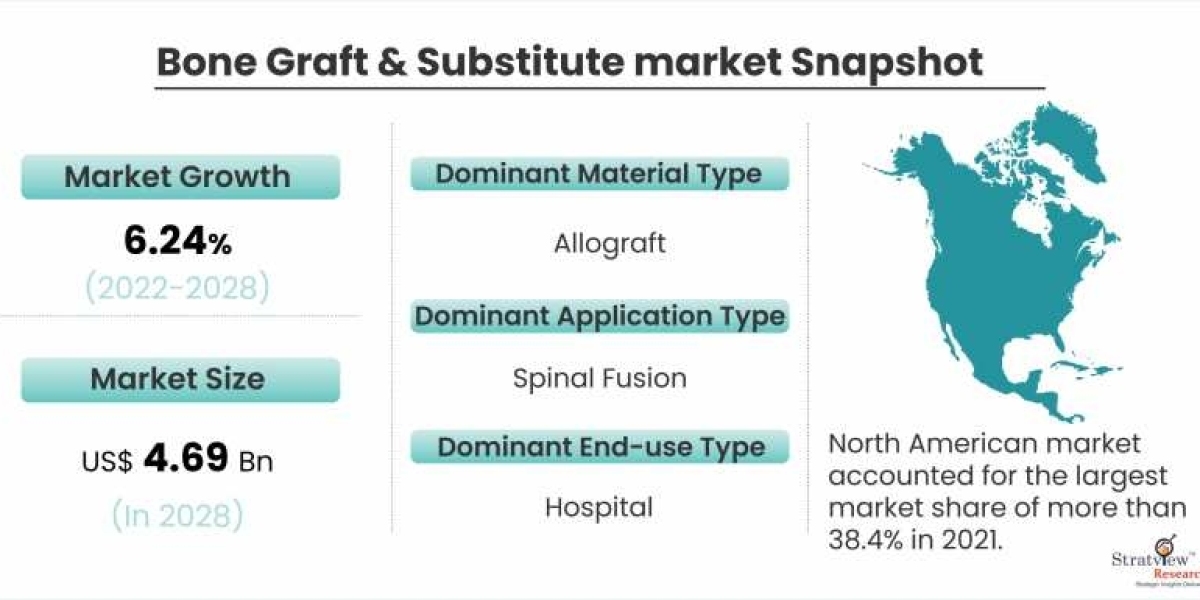1200x600 pixels.
Task: Click the Dominant End-use Type header
Action: point(599,447)
